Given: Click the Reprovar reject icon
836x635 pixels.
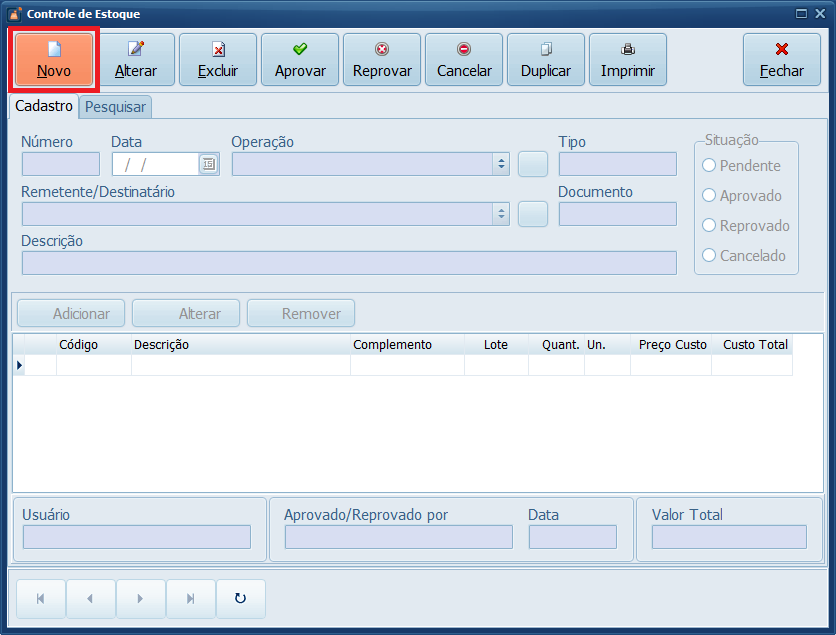Looking at the screenshot, I should [x=382, y=49].
